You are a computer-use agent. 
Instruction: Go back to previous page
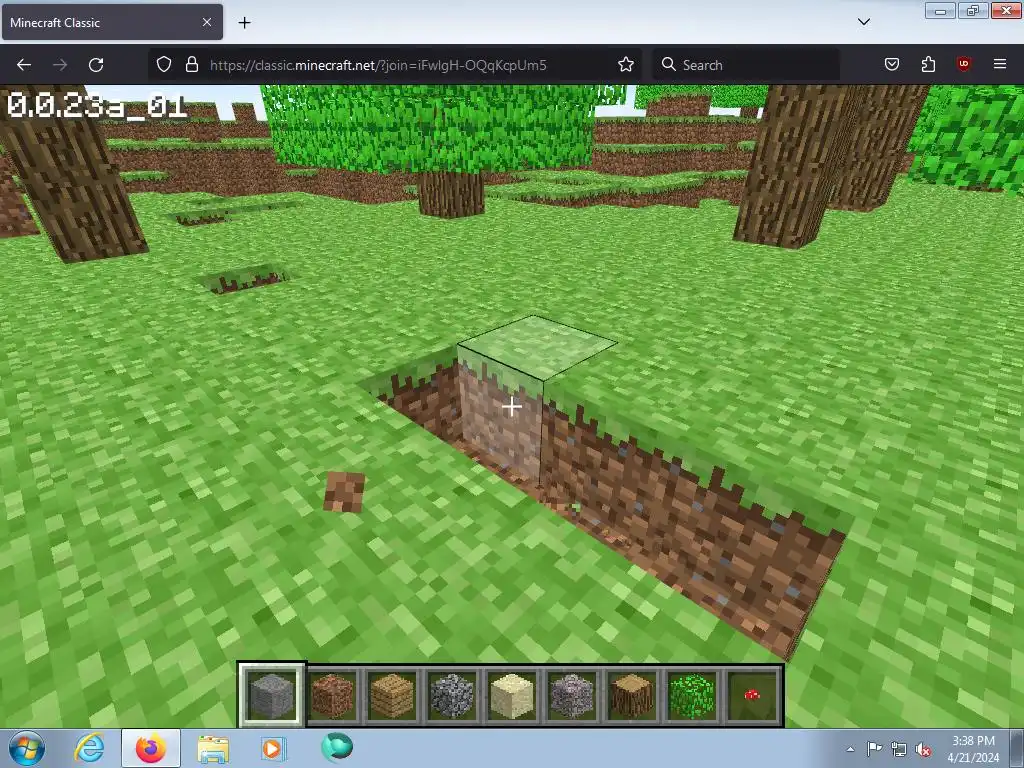(24, 65)
